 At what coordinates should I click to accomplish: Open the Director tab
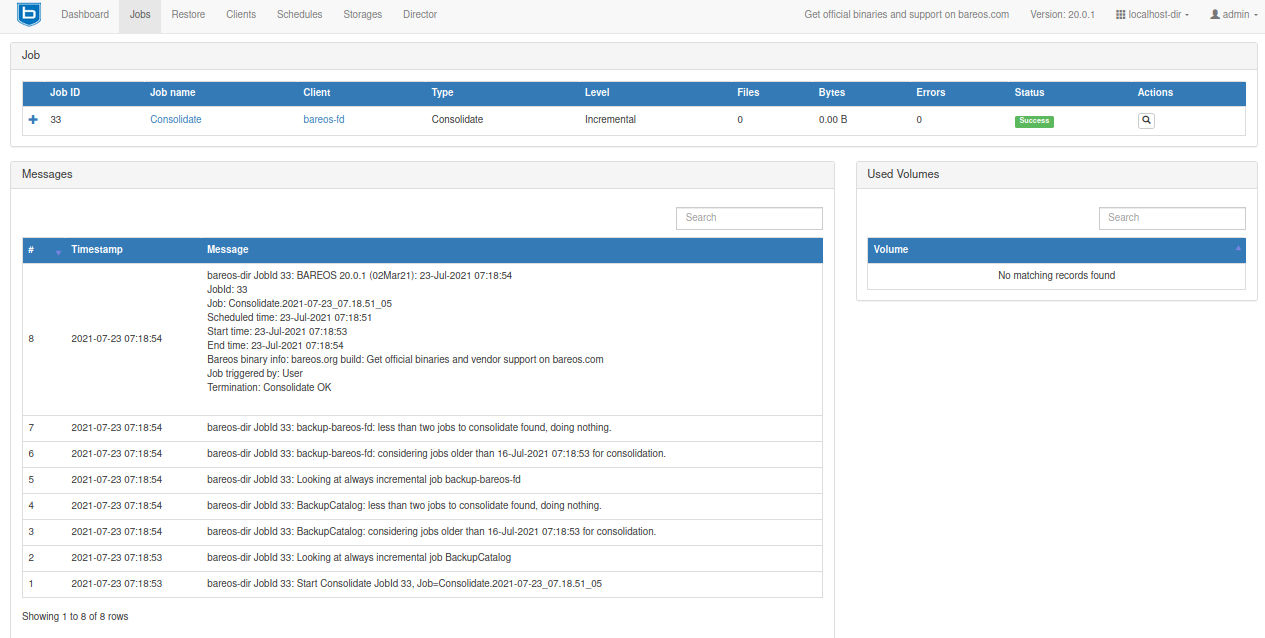click(x=420, y=15)
